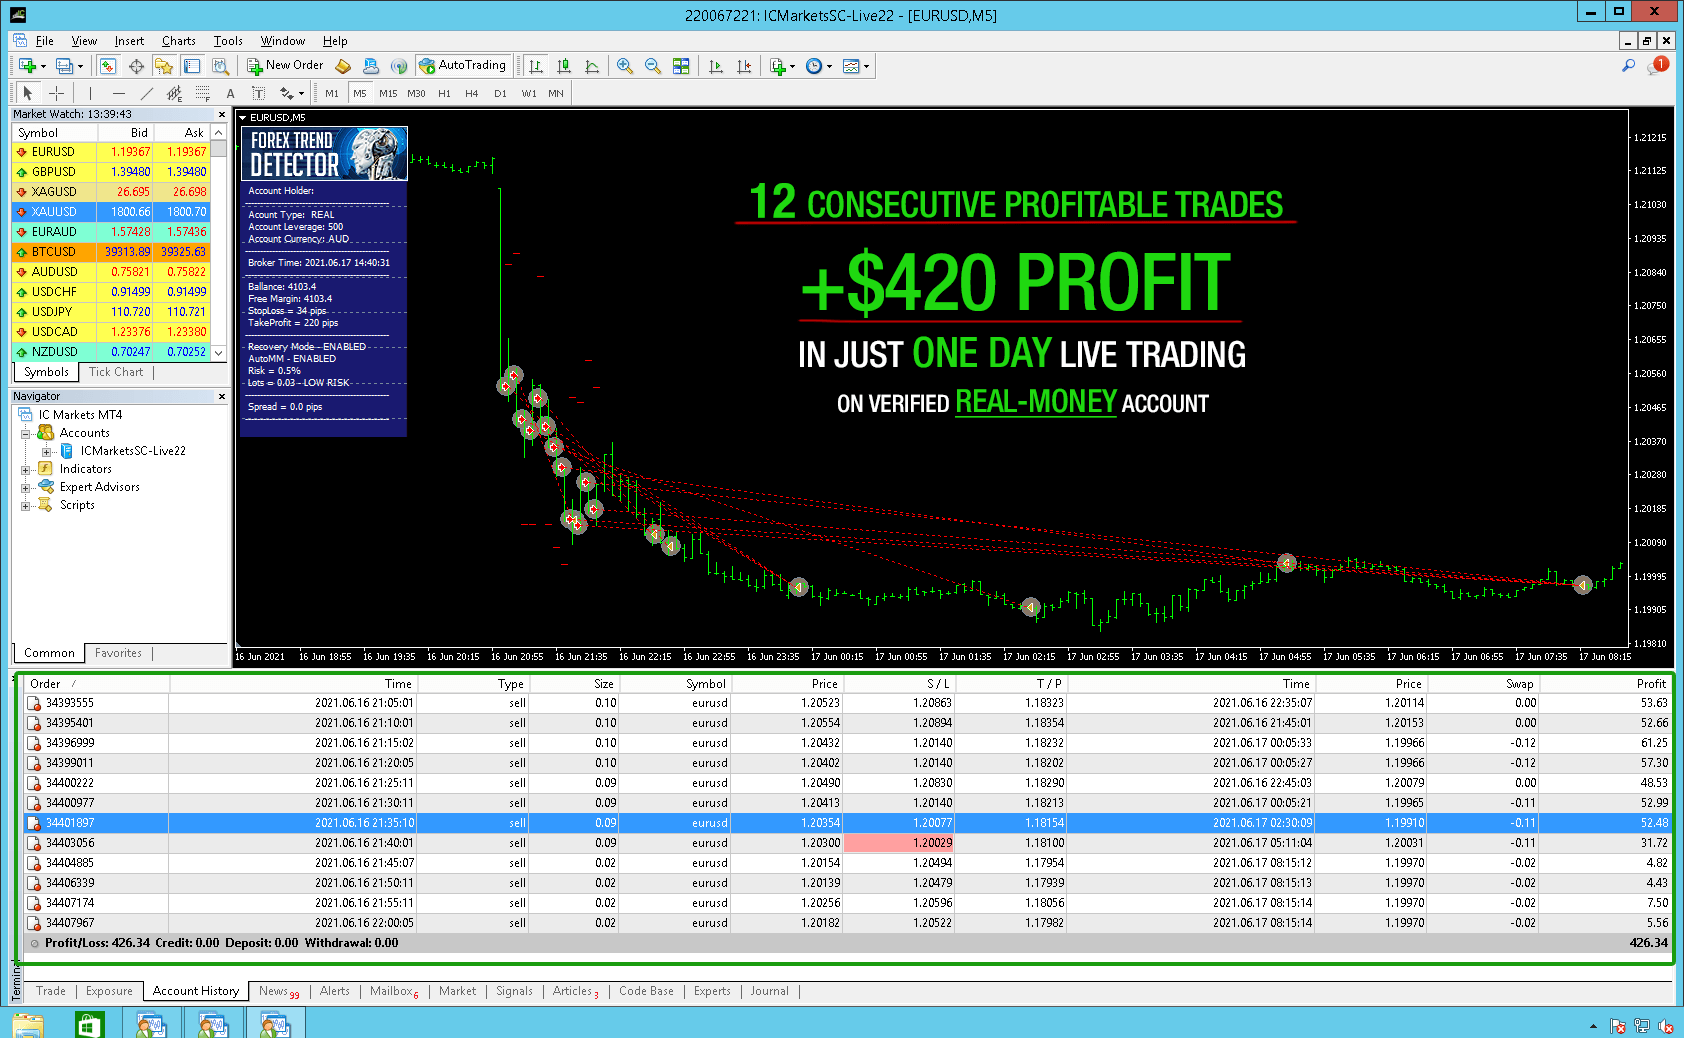
Task: Select the Fibonacci retracement tool
Action: tap(203, 93)
